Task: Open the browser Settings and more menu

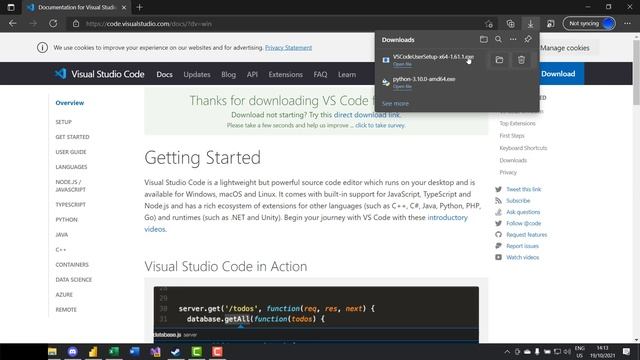Action: coord(627,24)
